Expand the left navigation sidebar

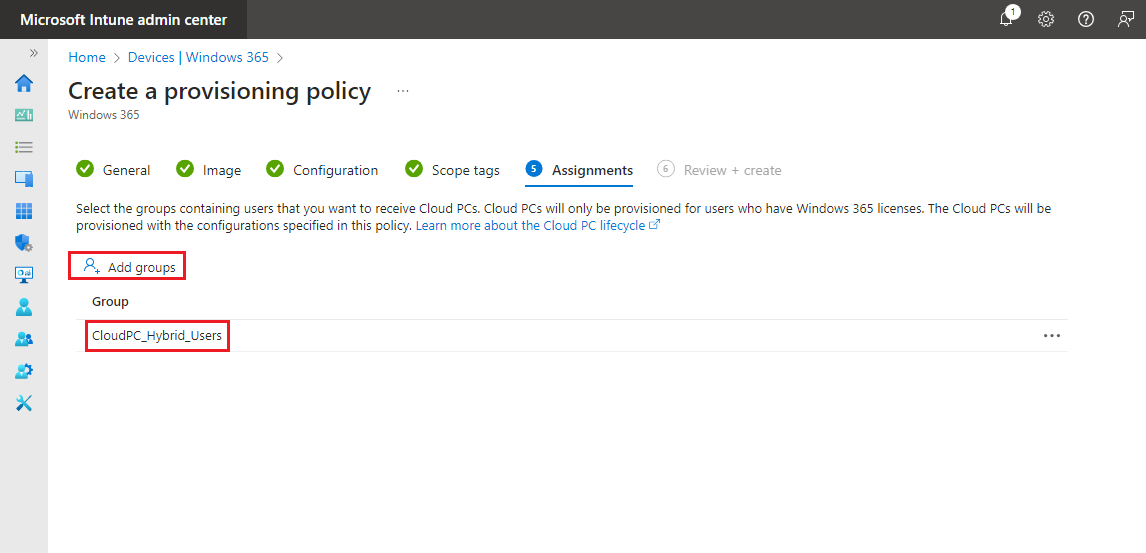tap(34, 53)
